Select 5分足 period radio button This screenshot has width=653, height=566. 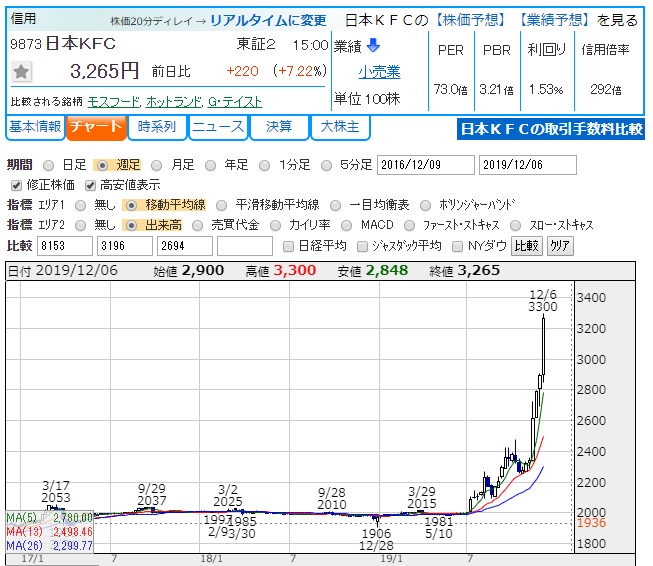pos(326,165)
